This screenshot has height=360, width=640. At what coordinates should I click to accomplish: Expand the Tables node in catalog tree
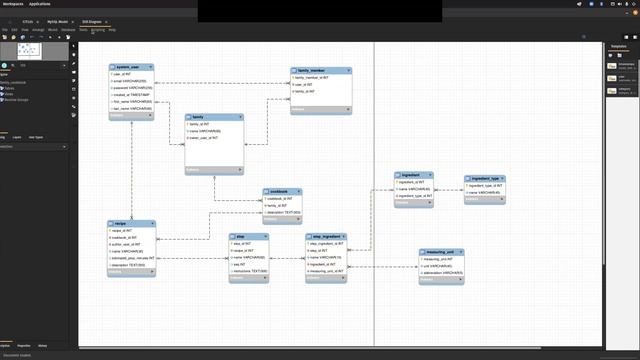pyautogui.click(x=2, y=88)
